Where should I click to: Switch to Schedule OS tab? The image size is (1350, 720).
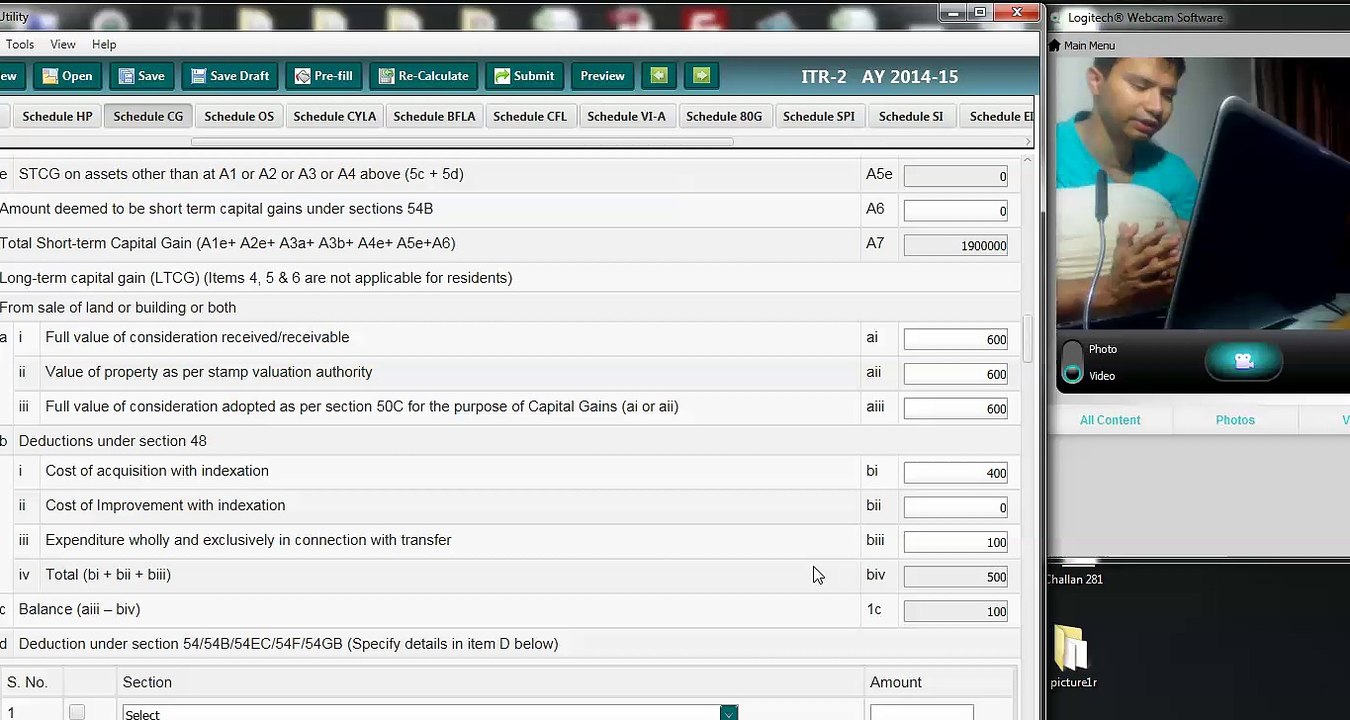(x=239, y=116)
